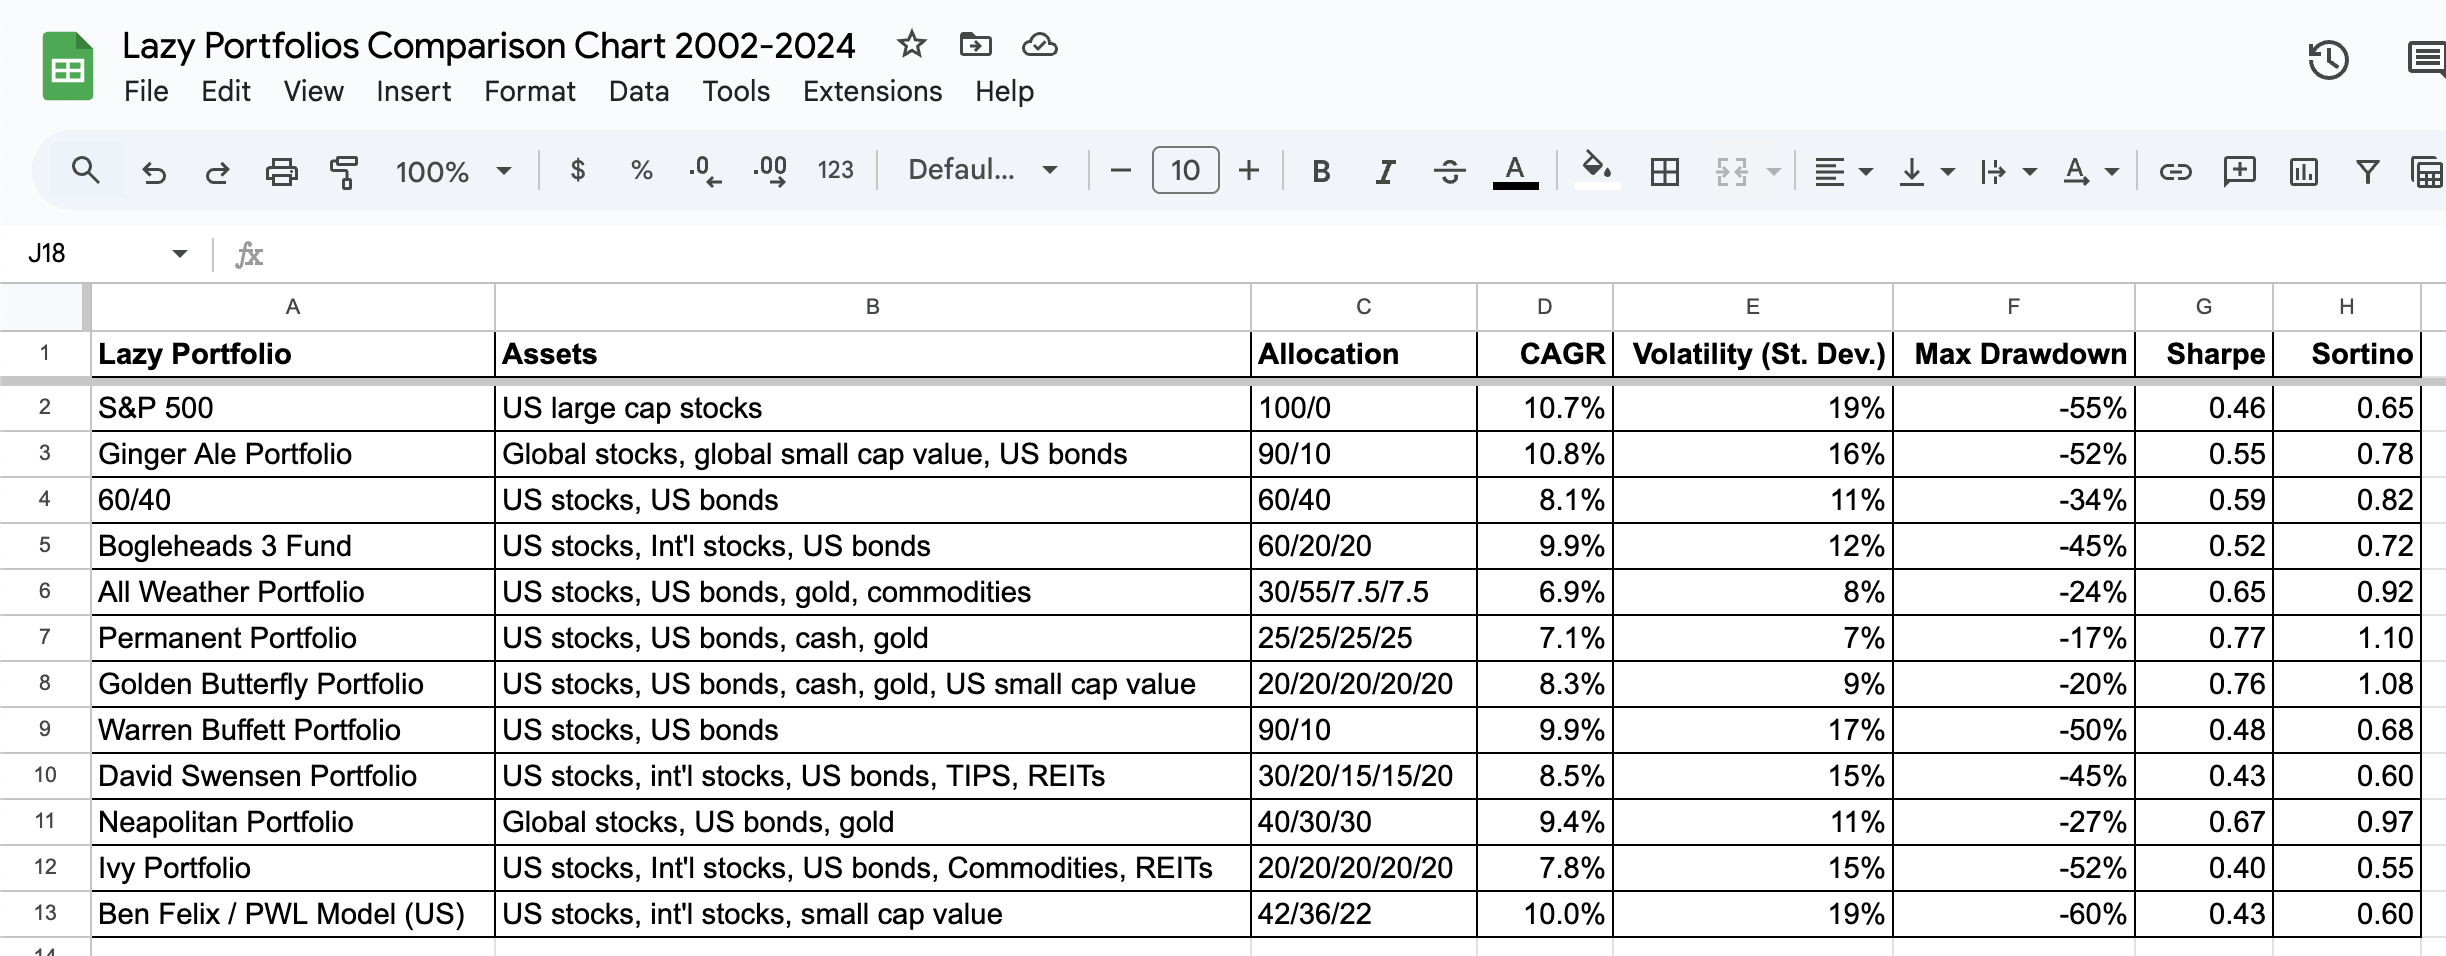Screen dimensions: 2446x956
Task: Toggle italic formatting
Action: (x=1385, y=172)
